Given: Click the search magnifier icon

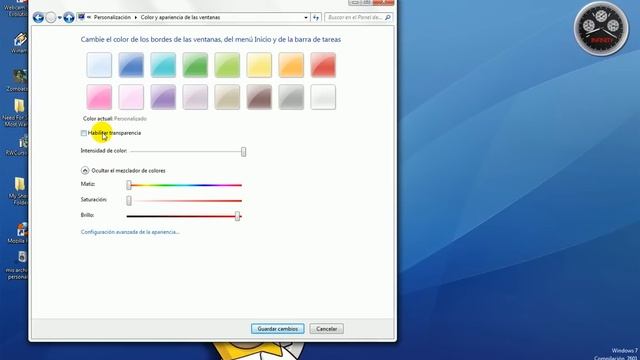Looking at the screenshot, I should tap(387, 18).
